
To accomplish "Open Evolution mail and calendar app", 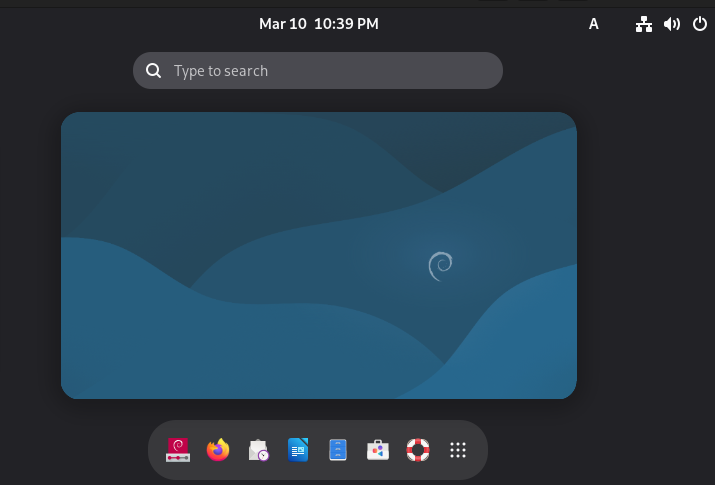I will tap(258, 450).
